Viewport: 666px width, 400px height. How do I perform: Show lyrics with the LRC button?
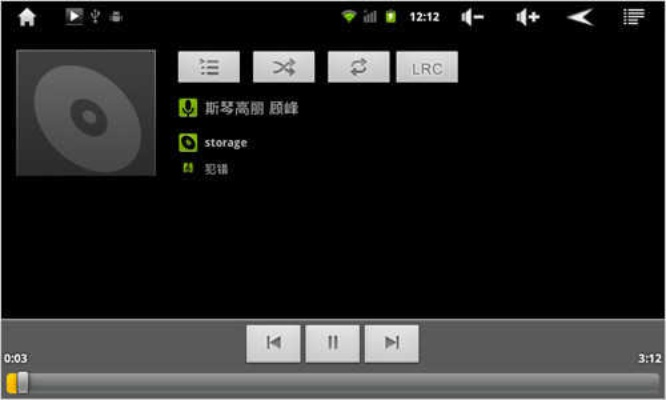(427, 67)
